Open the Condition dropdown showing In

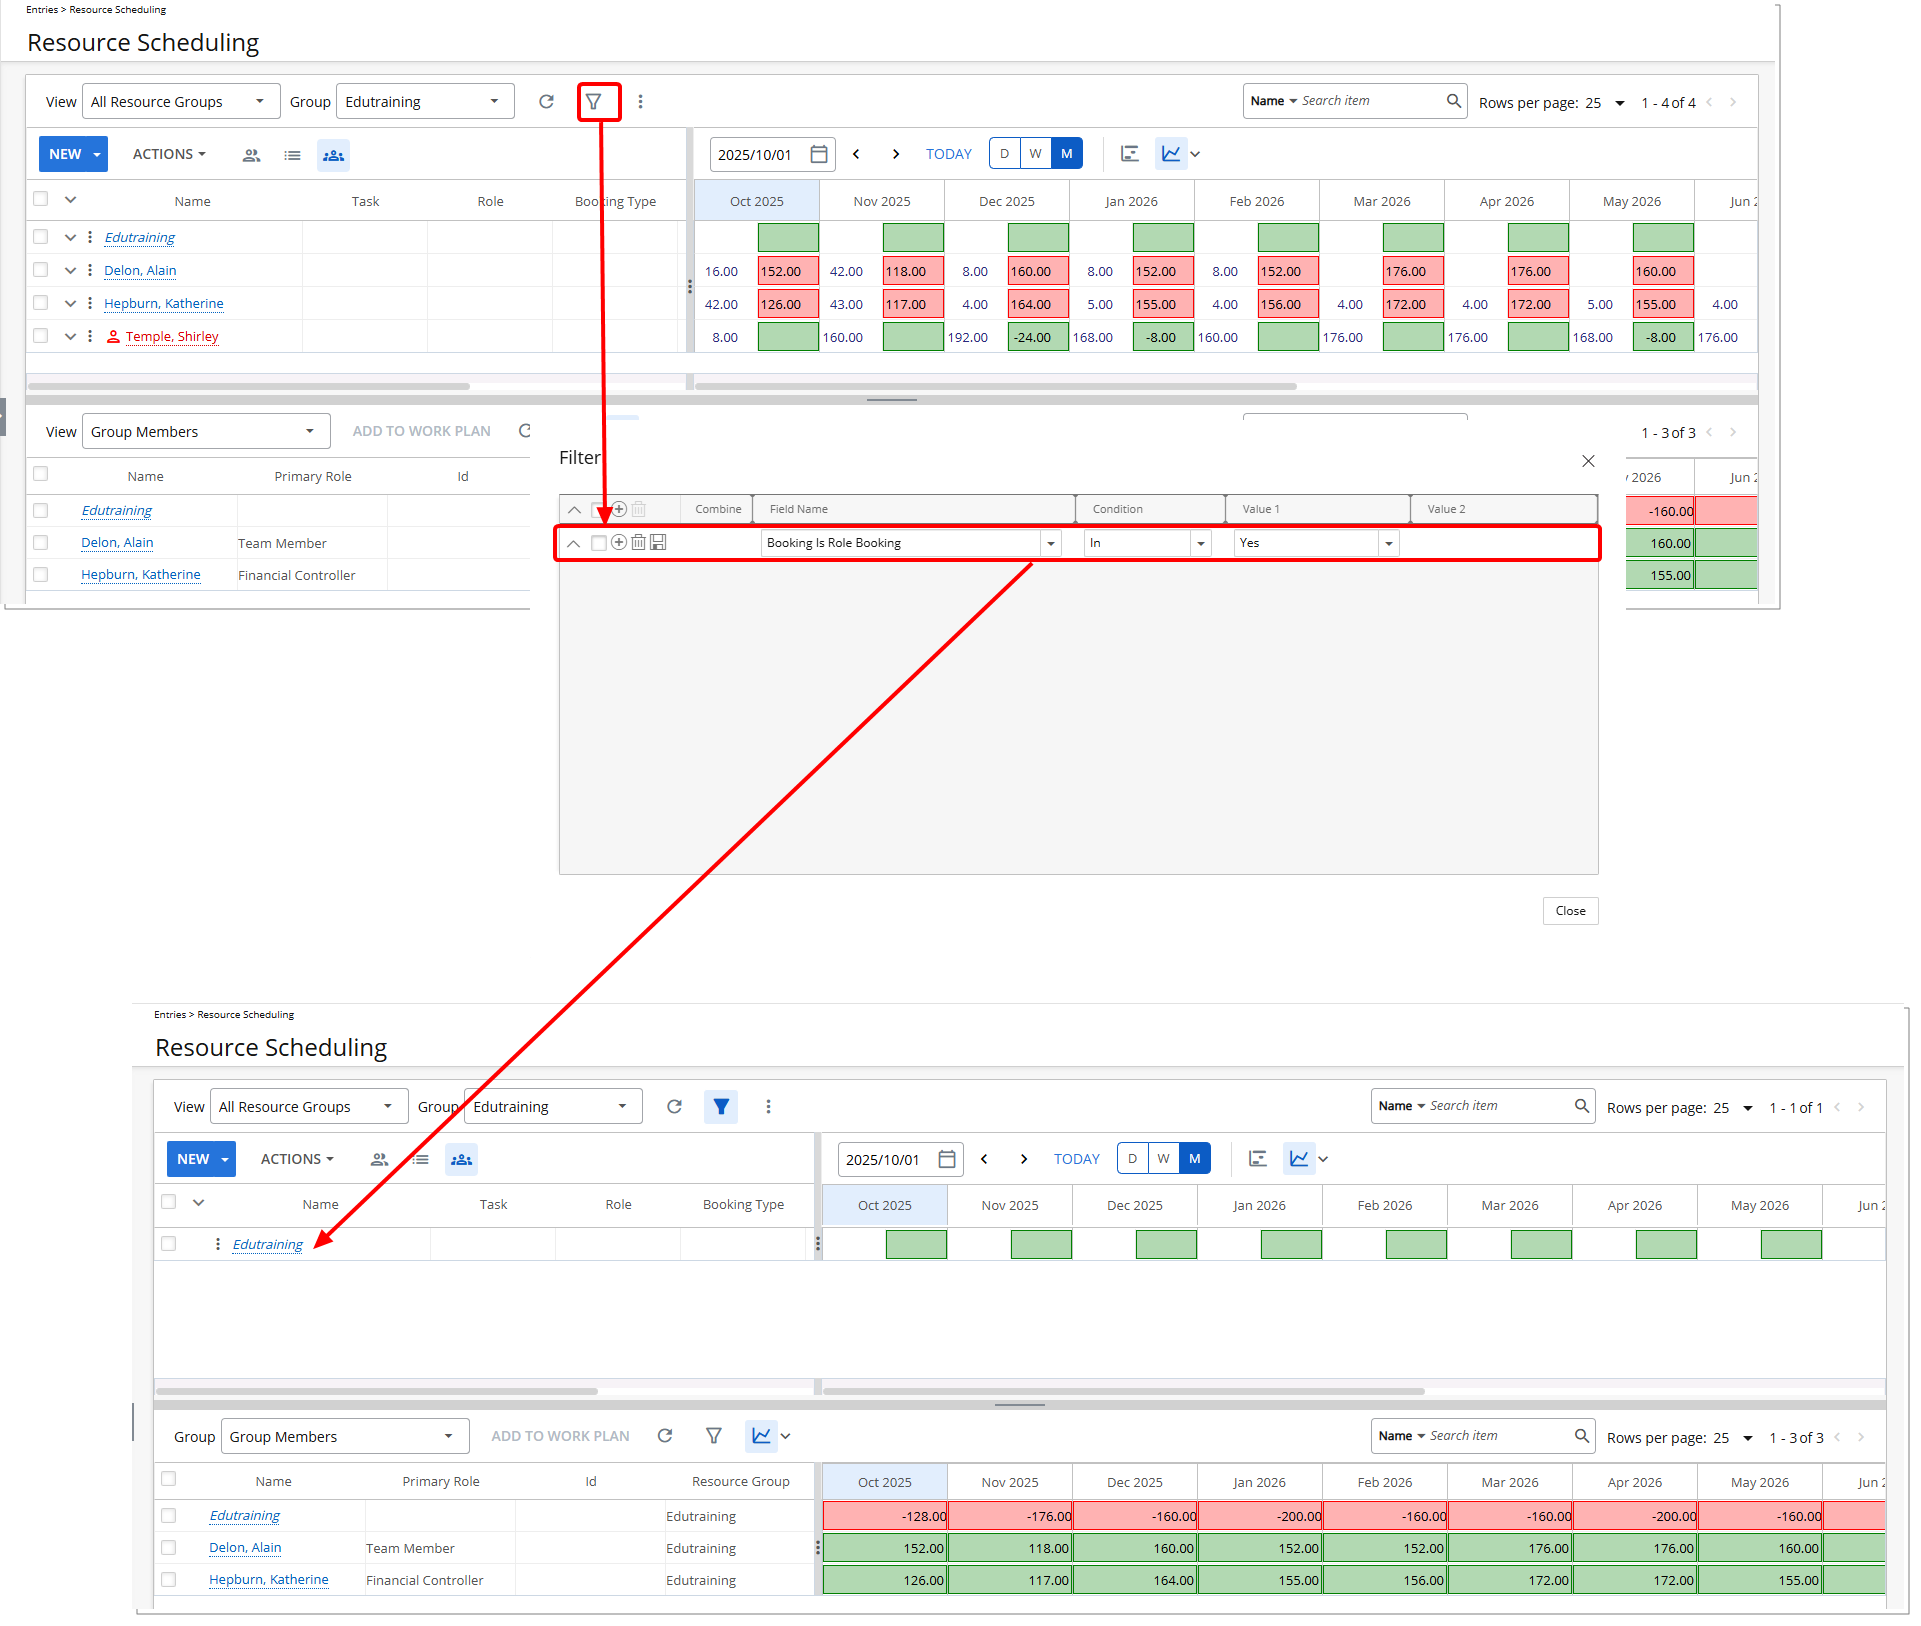click(x=1146, y=542)
